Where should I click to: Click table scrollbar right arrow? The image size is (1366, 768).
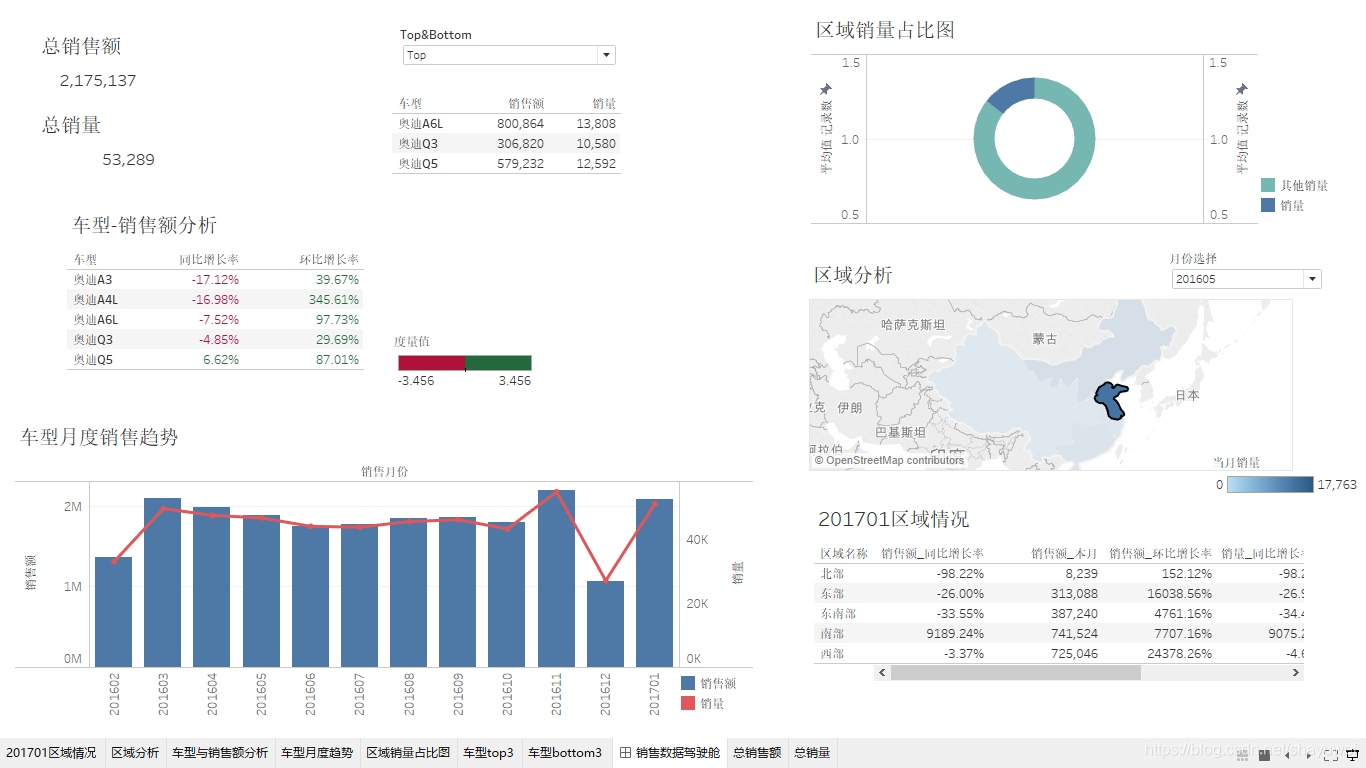tap(1296, 673)
